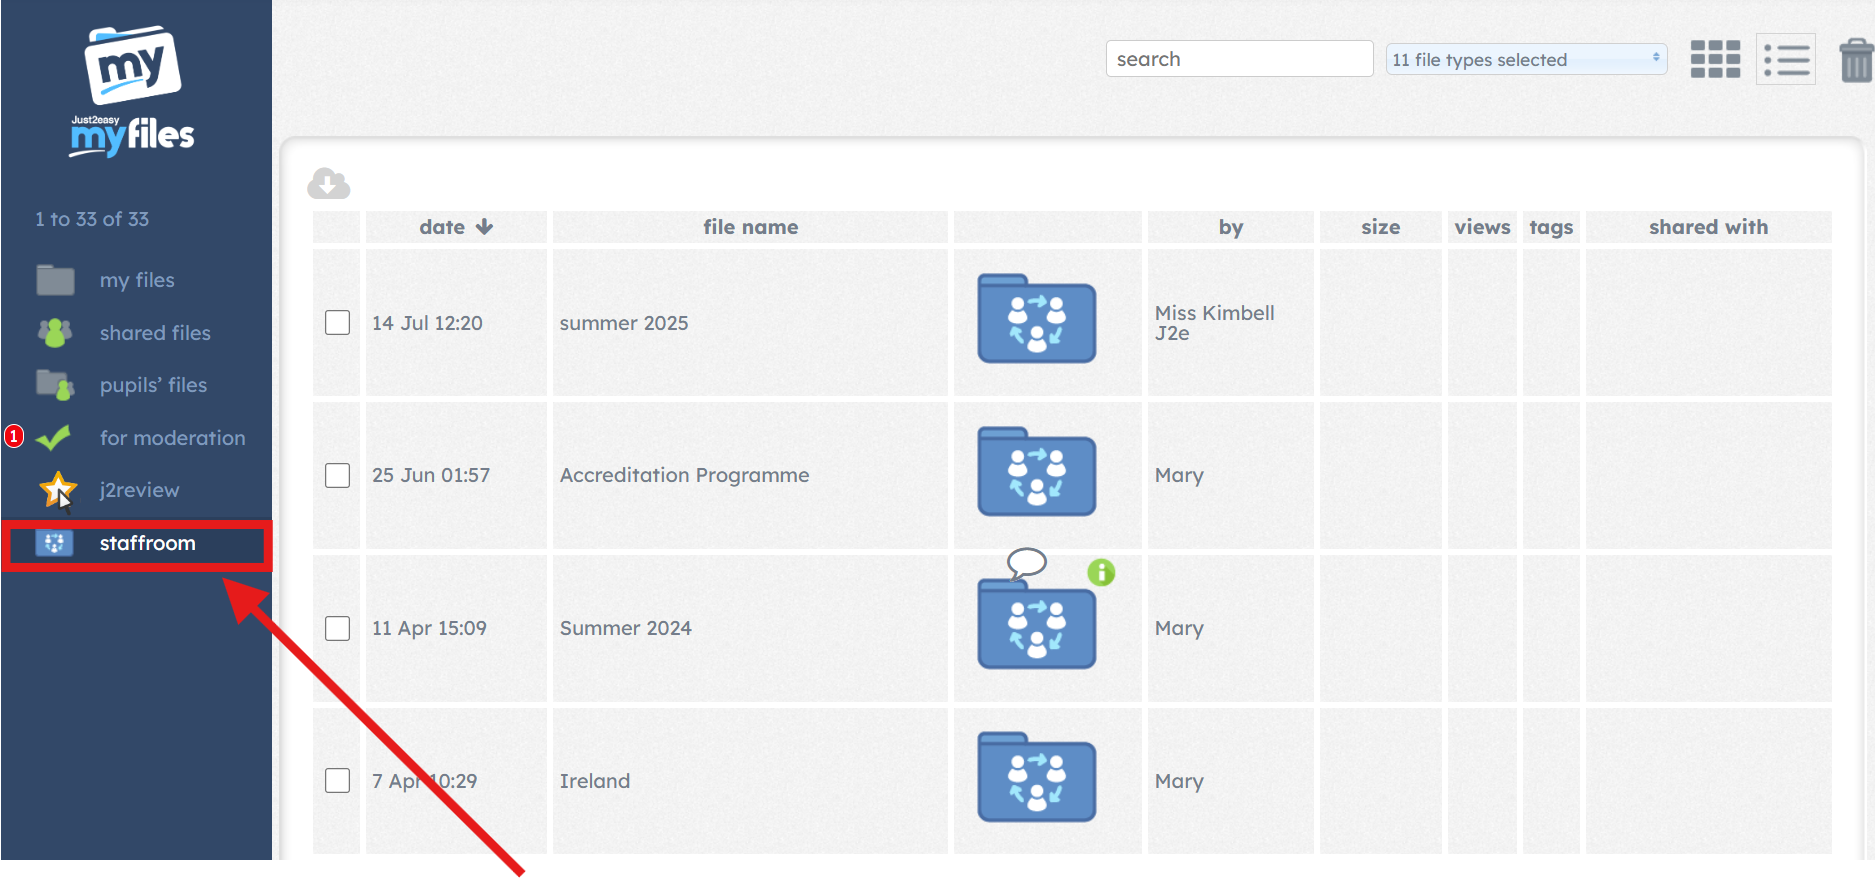Click the red moderation notification badge

(14, 436)
